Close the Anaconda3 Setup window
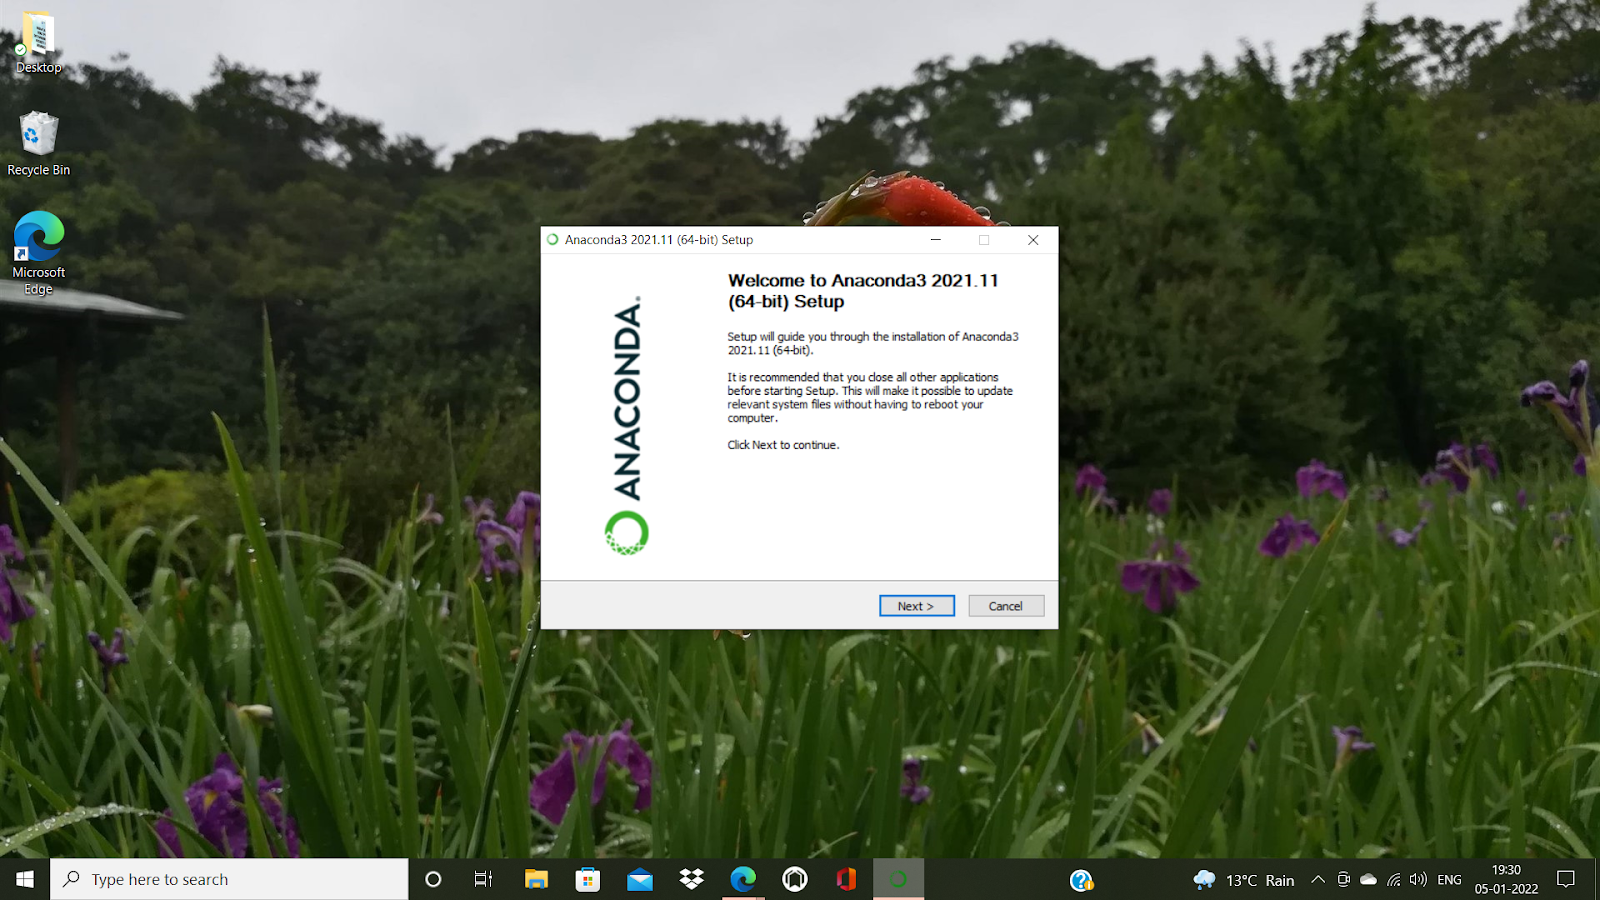Screen dimensions: 1600x900 tap(1033, 240)
